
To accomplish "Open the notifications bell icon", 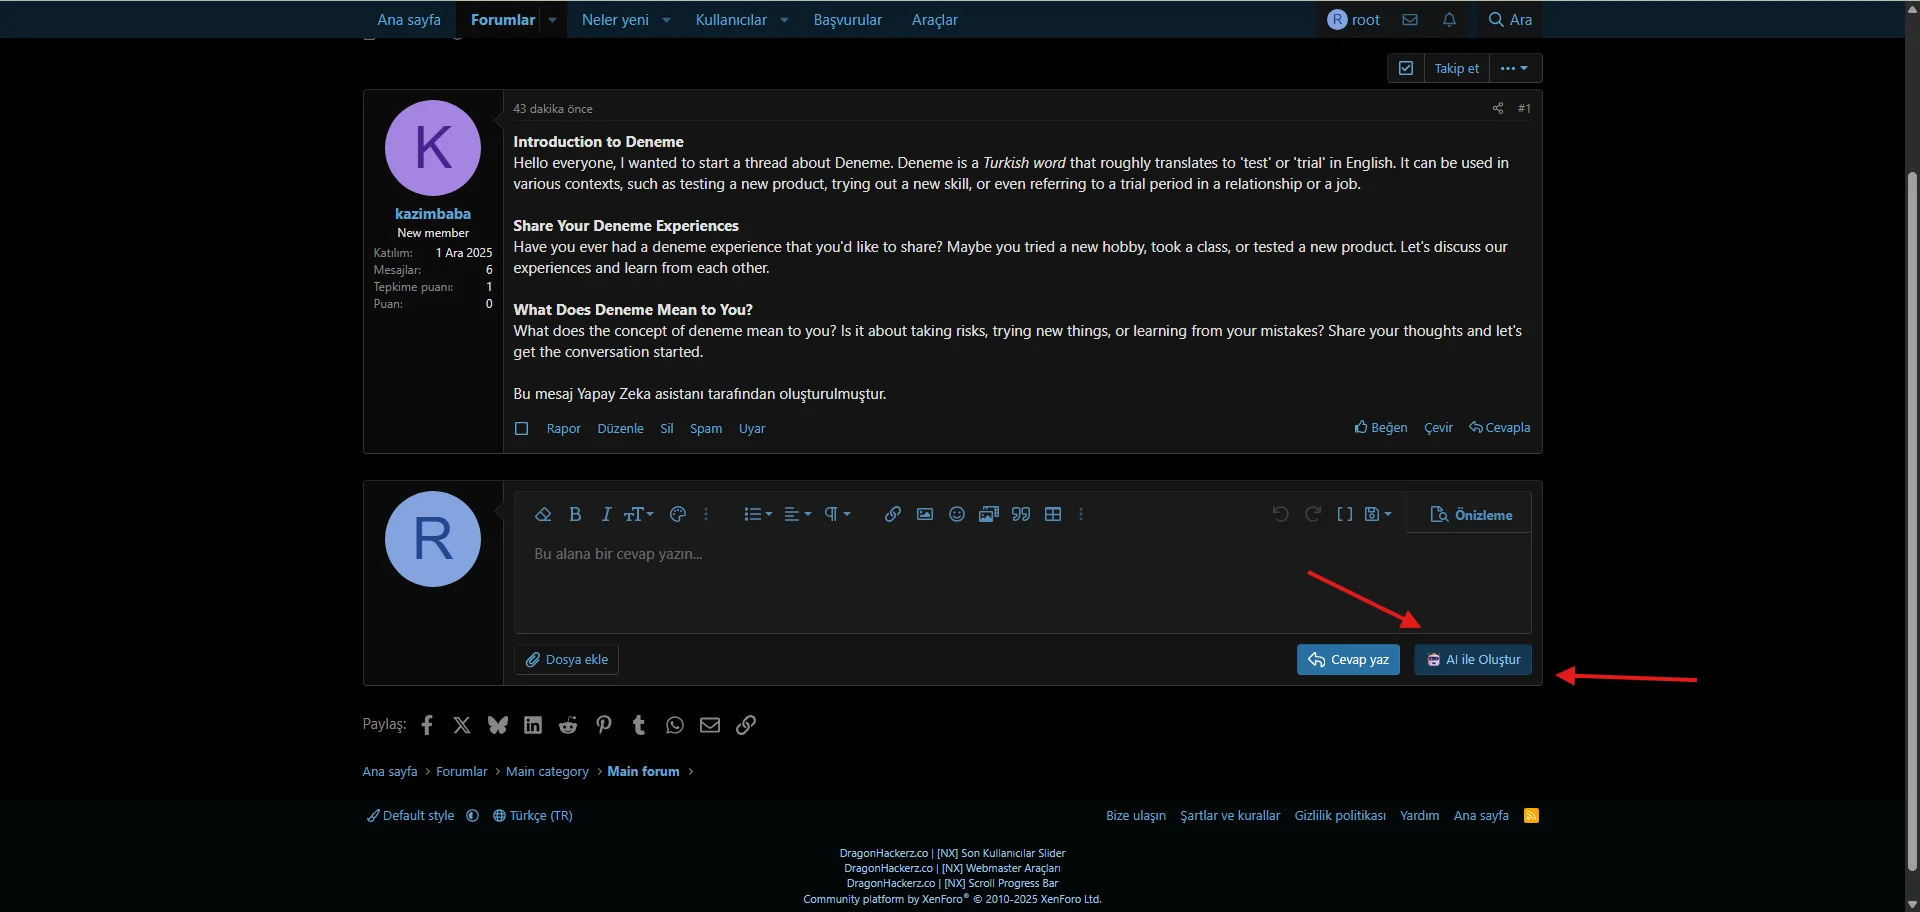I will coord(1449,20).
